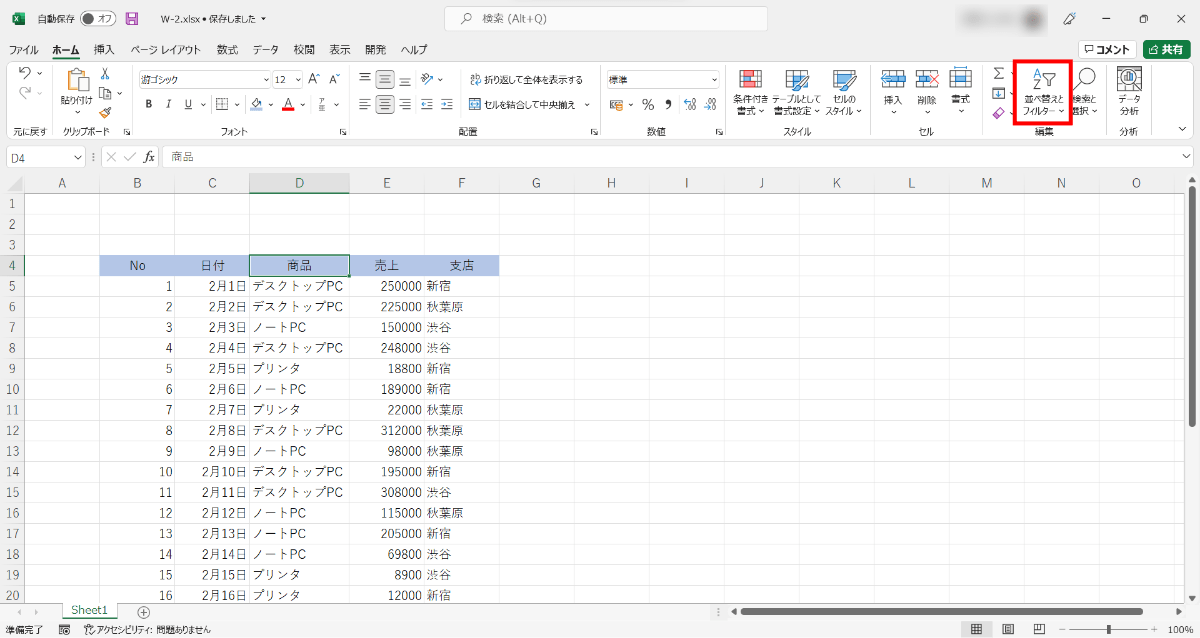The image size is (1200, 638).
Task: Toggle Italic formatting
Action: 168,104
